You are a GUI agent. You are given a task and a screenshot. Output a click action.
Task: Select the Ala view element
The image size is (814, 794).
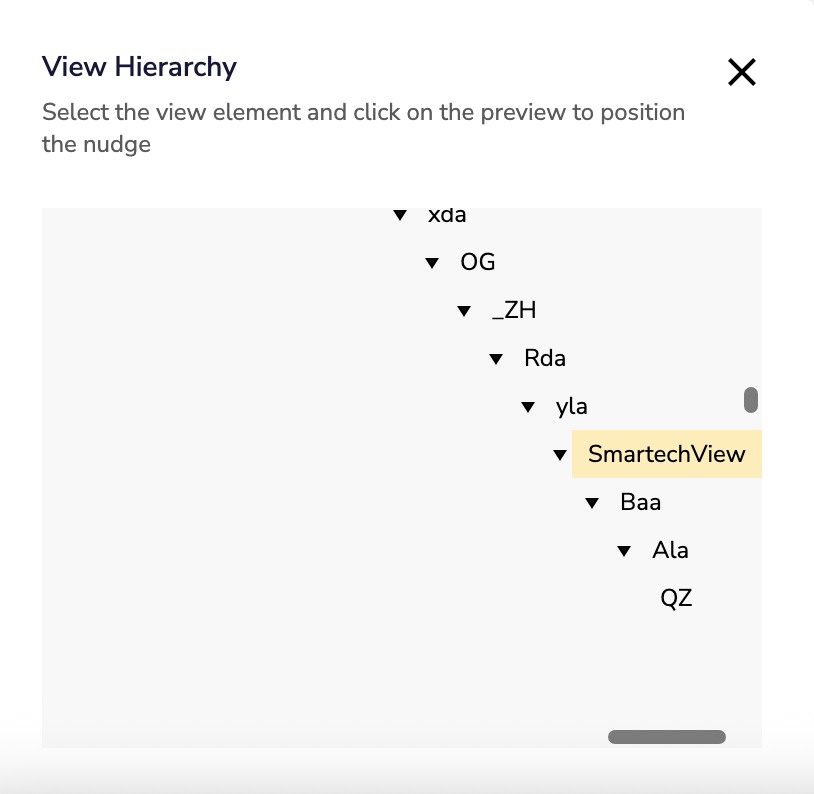[x=670, y=550]
